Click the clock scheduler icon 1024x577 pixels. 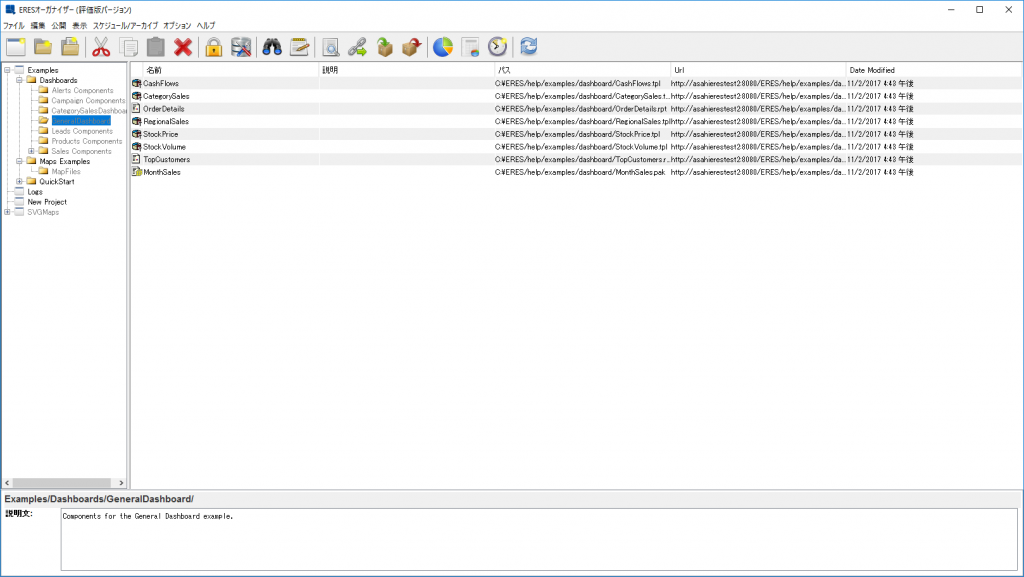(x=498, y=47)
